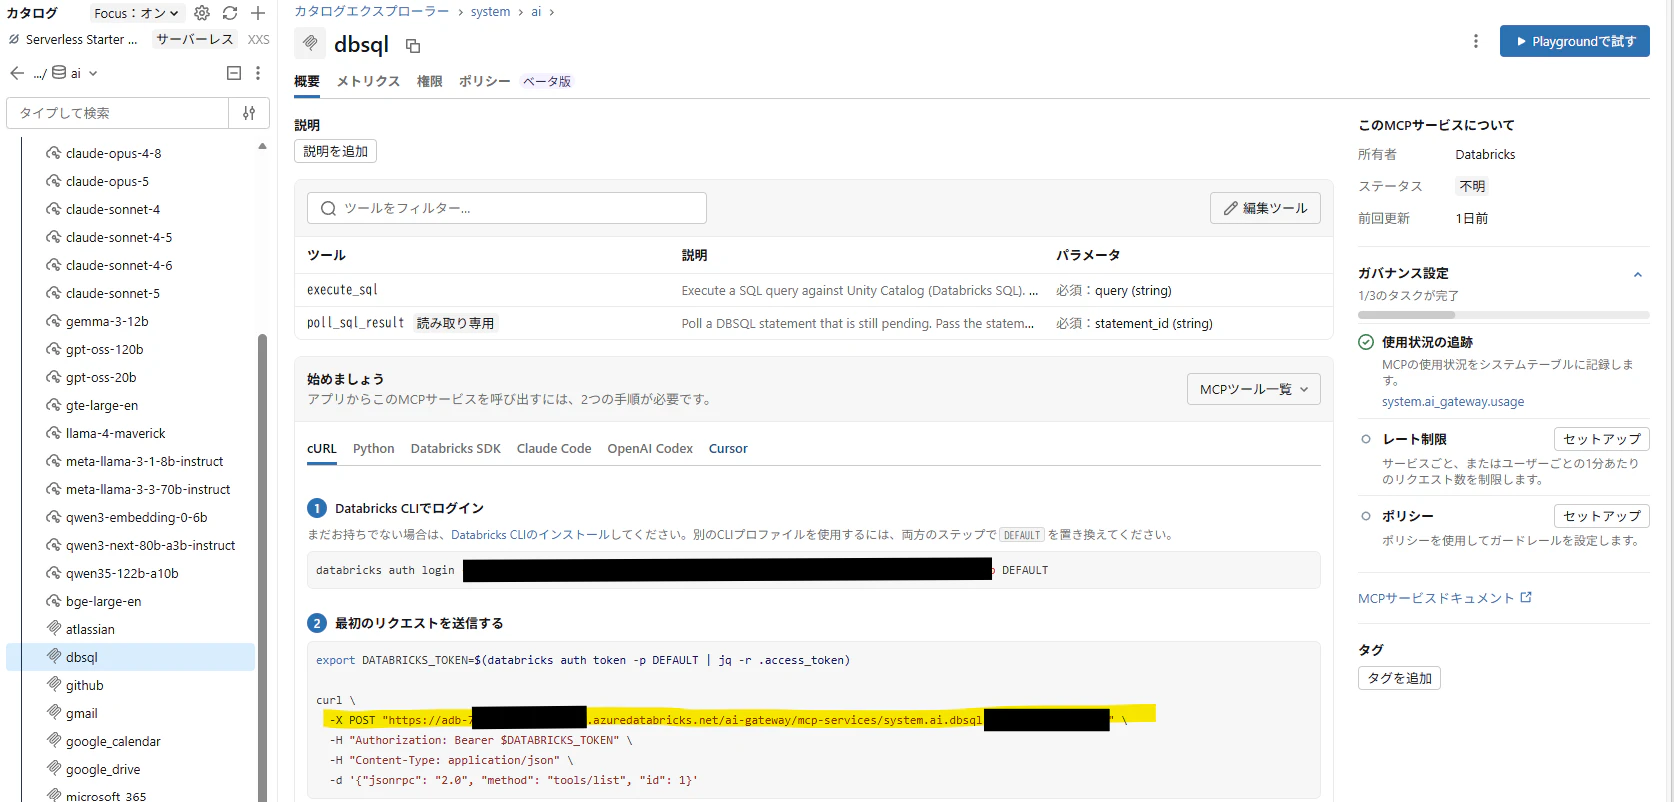Focus the タイプして検索 catalog search field
The image size is (1674, 802).
click(x=118, y=113)
